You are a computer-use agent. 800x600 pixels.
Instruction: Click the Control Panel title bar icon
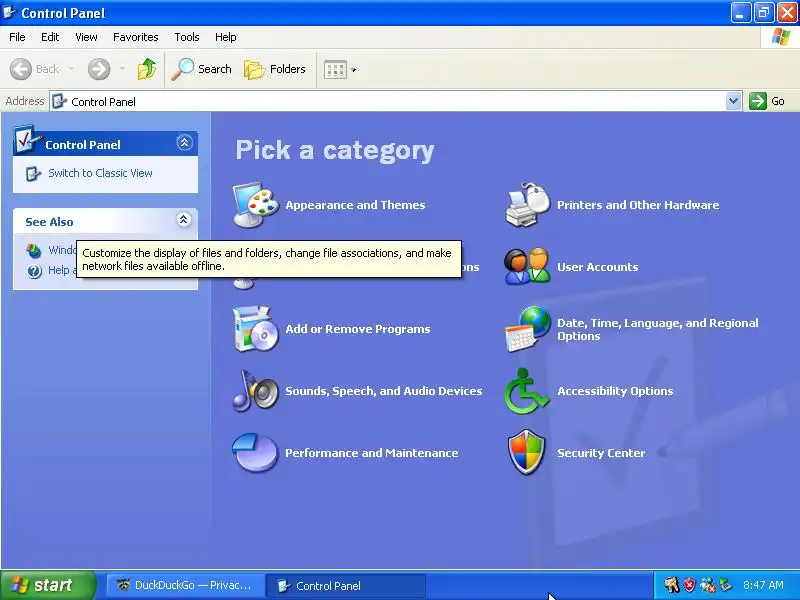tap(10, 12)
